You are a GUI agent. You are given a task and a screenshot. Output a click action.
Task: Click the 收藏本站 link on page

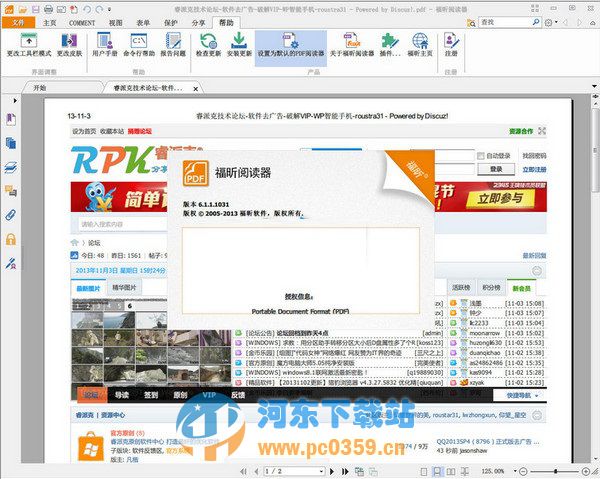[112, 131]
